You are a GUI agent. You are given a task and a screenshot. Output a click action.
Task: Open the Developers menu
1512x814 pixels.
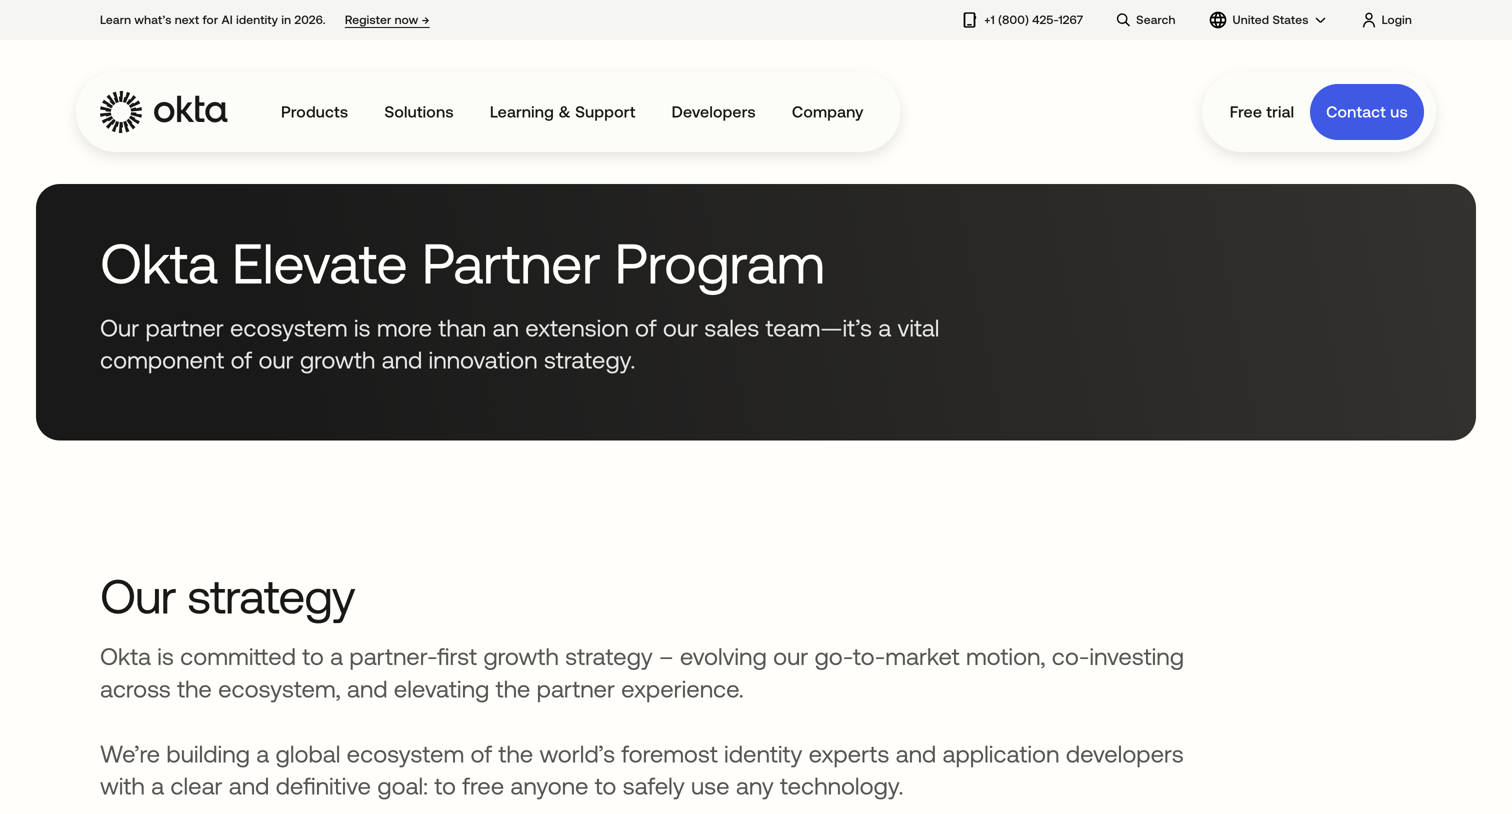pos(713,112)
